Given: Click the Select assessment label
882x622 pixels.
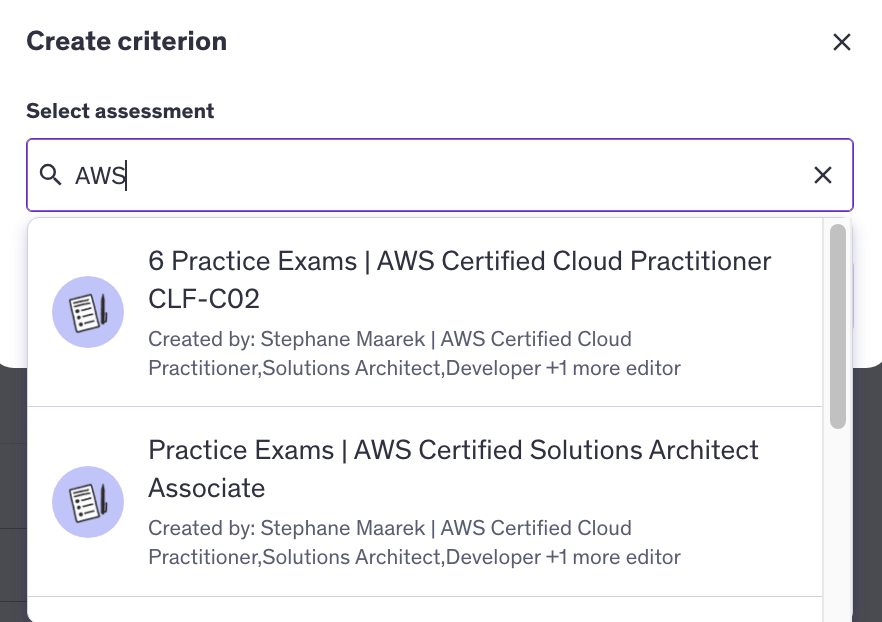Looking at the screenshot, I should 120,111.
